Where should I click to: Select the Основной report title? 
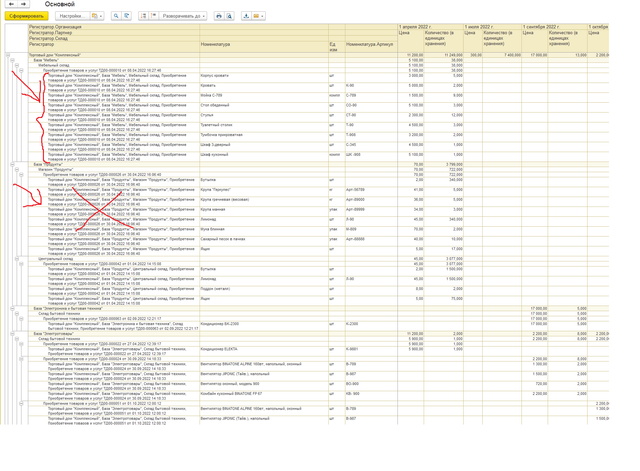60,4
